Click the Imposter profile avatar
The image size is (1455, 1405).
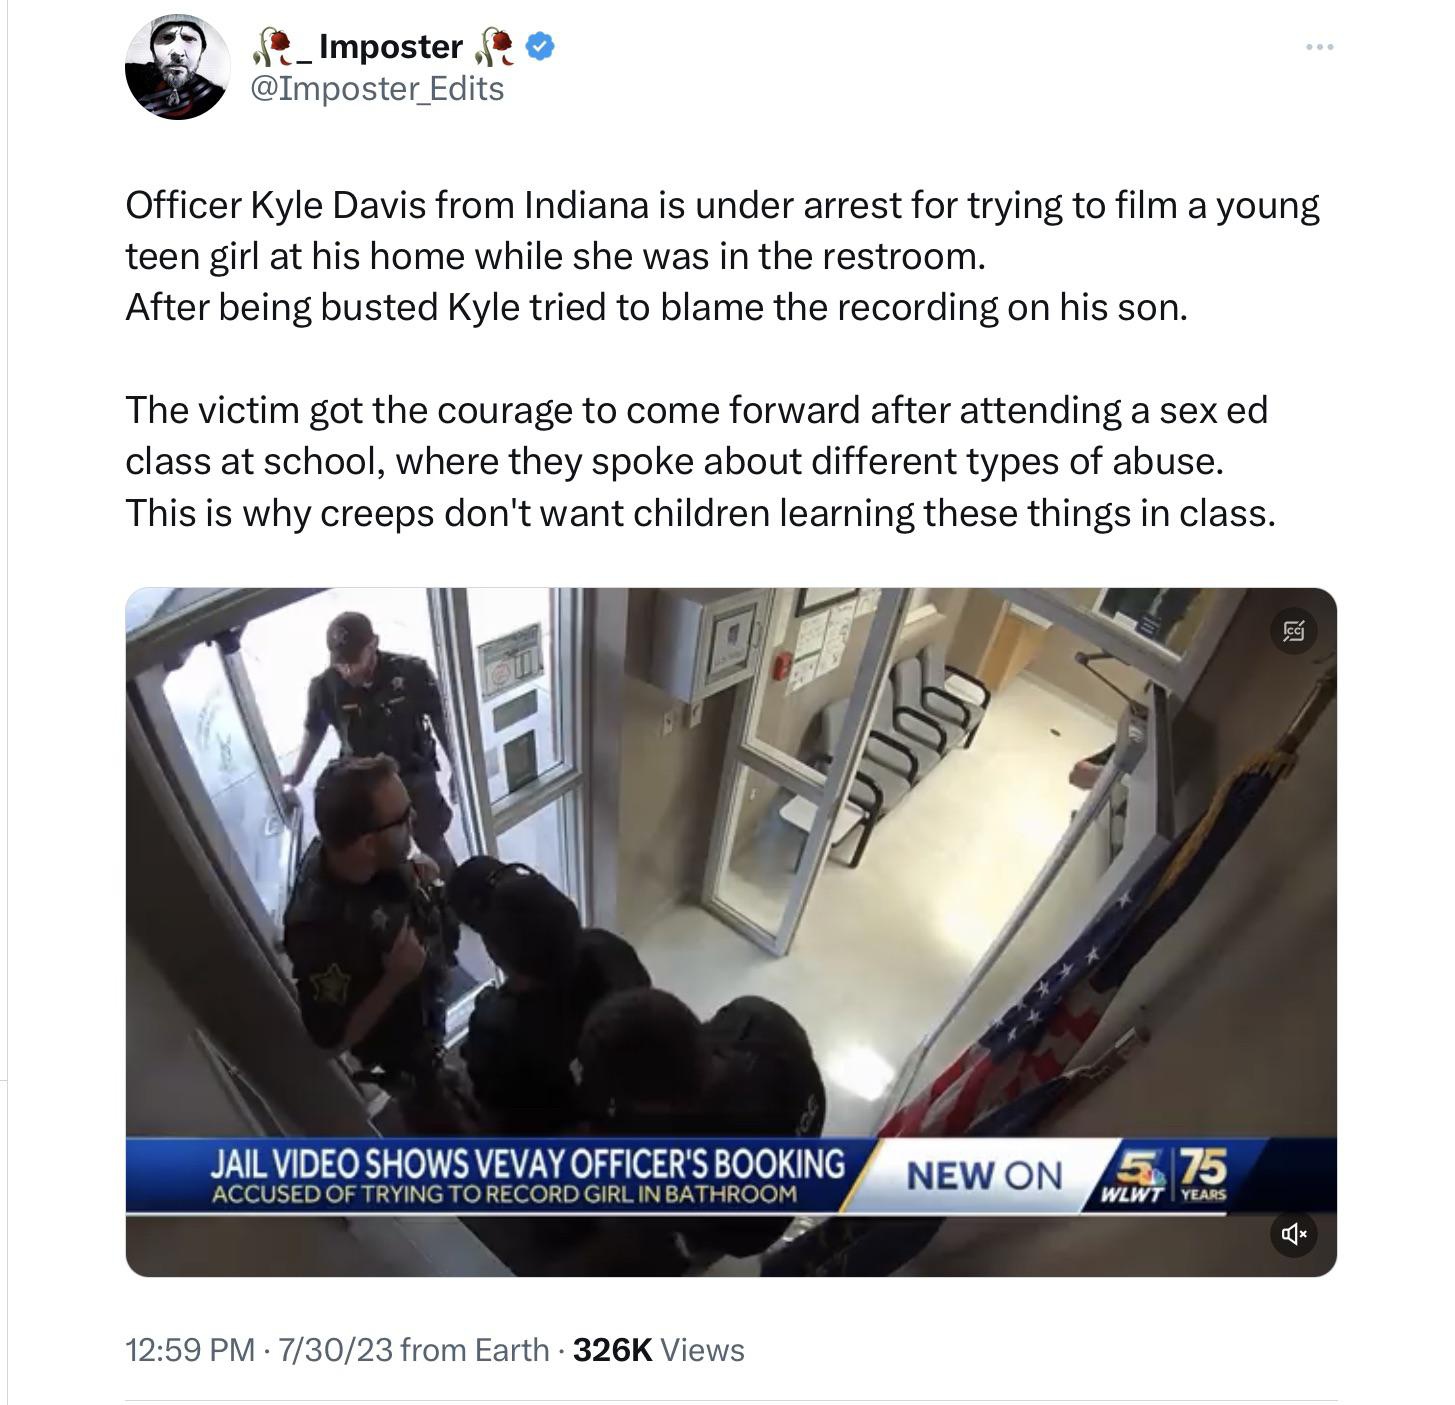(x=178, y=67)
